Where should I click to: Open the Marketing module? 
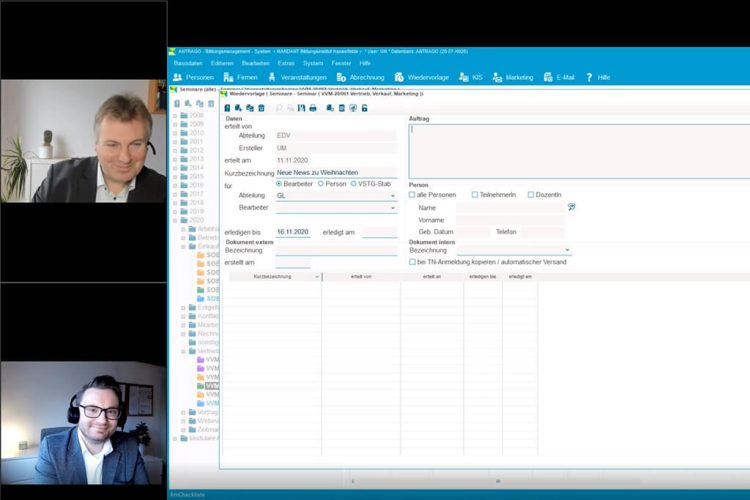coord(512,77)
